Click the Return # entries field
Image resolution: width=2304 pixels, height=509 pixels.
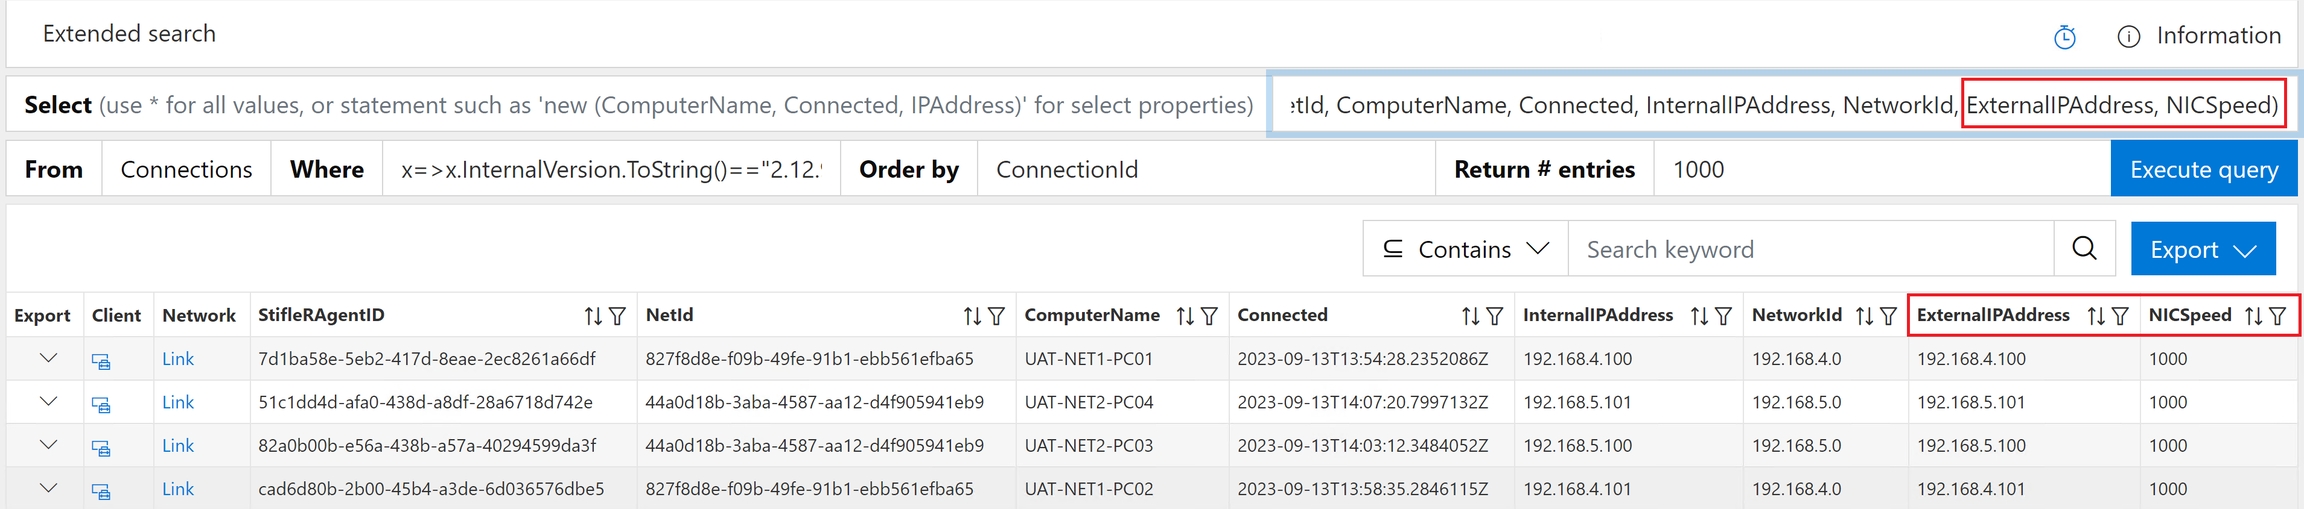1880,170
